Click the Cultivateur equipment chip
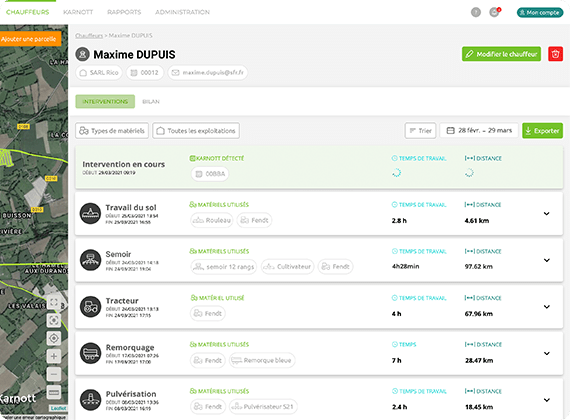Image resolution: width=570 pixels, height=420 pixels. tap(288, 267)
